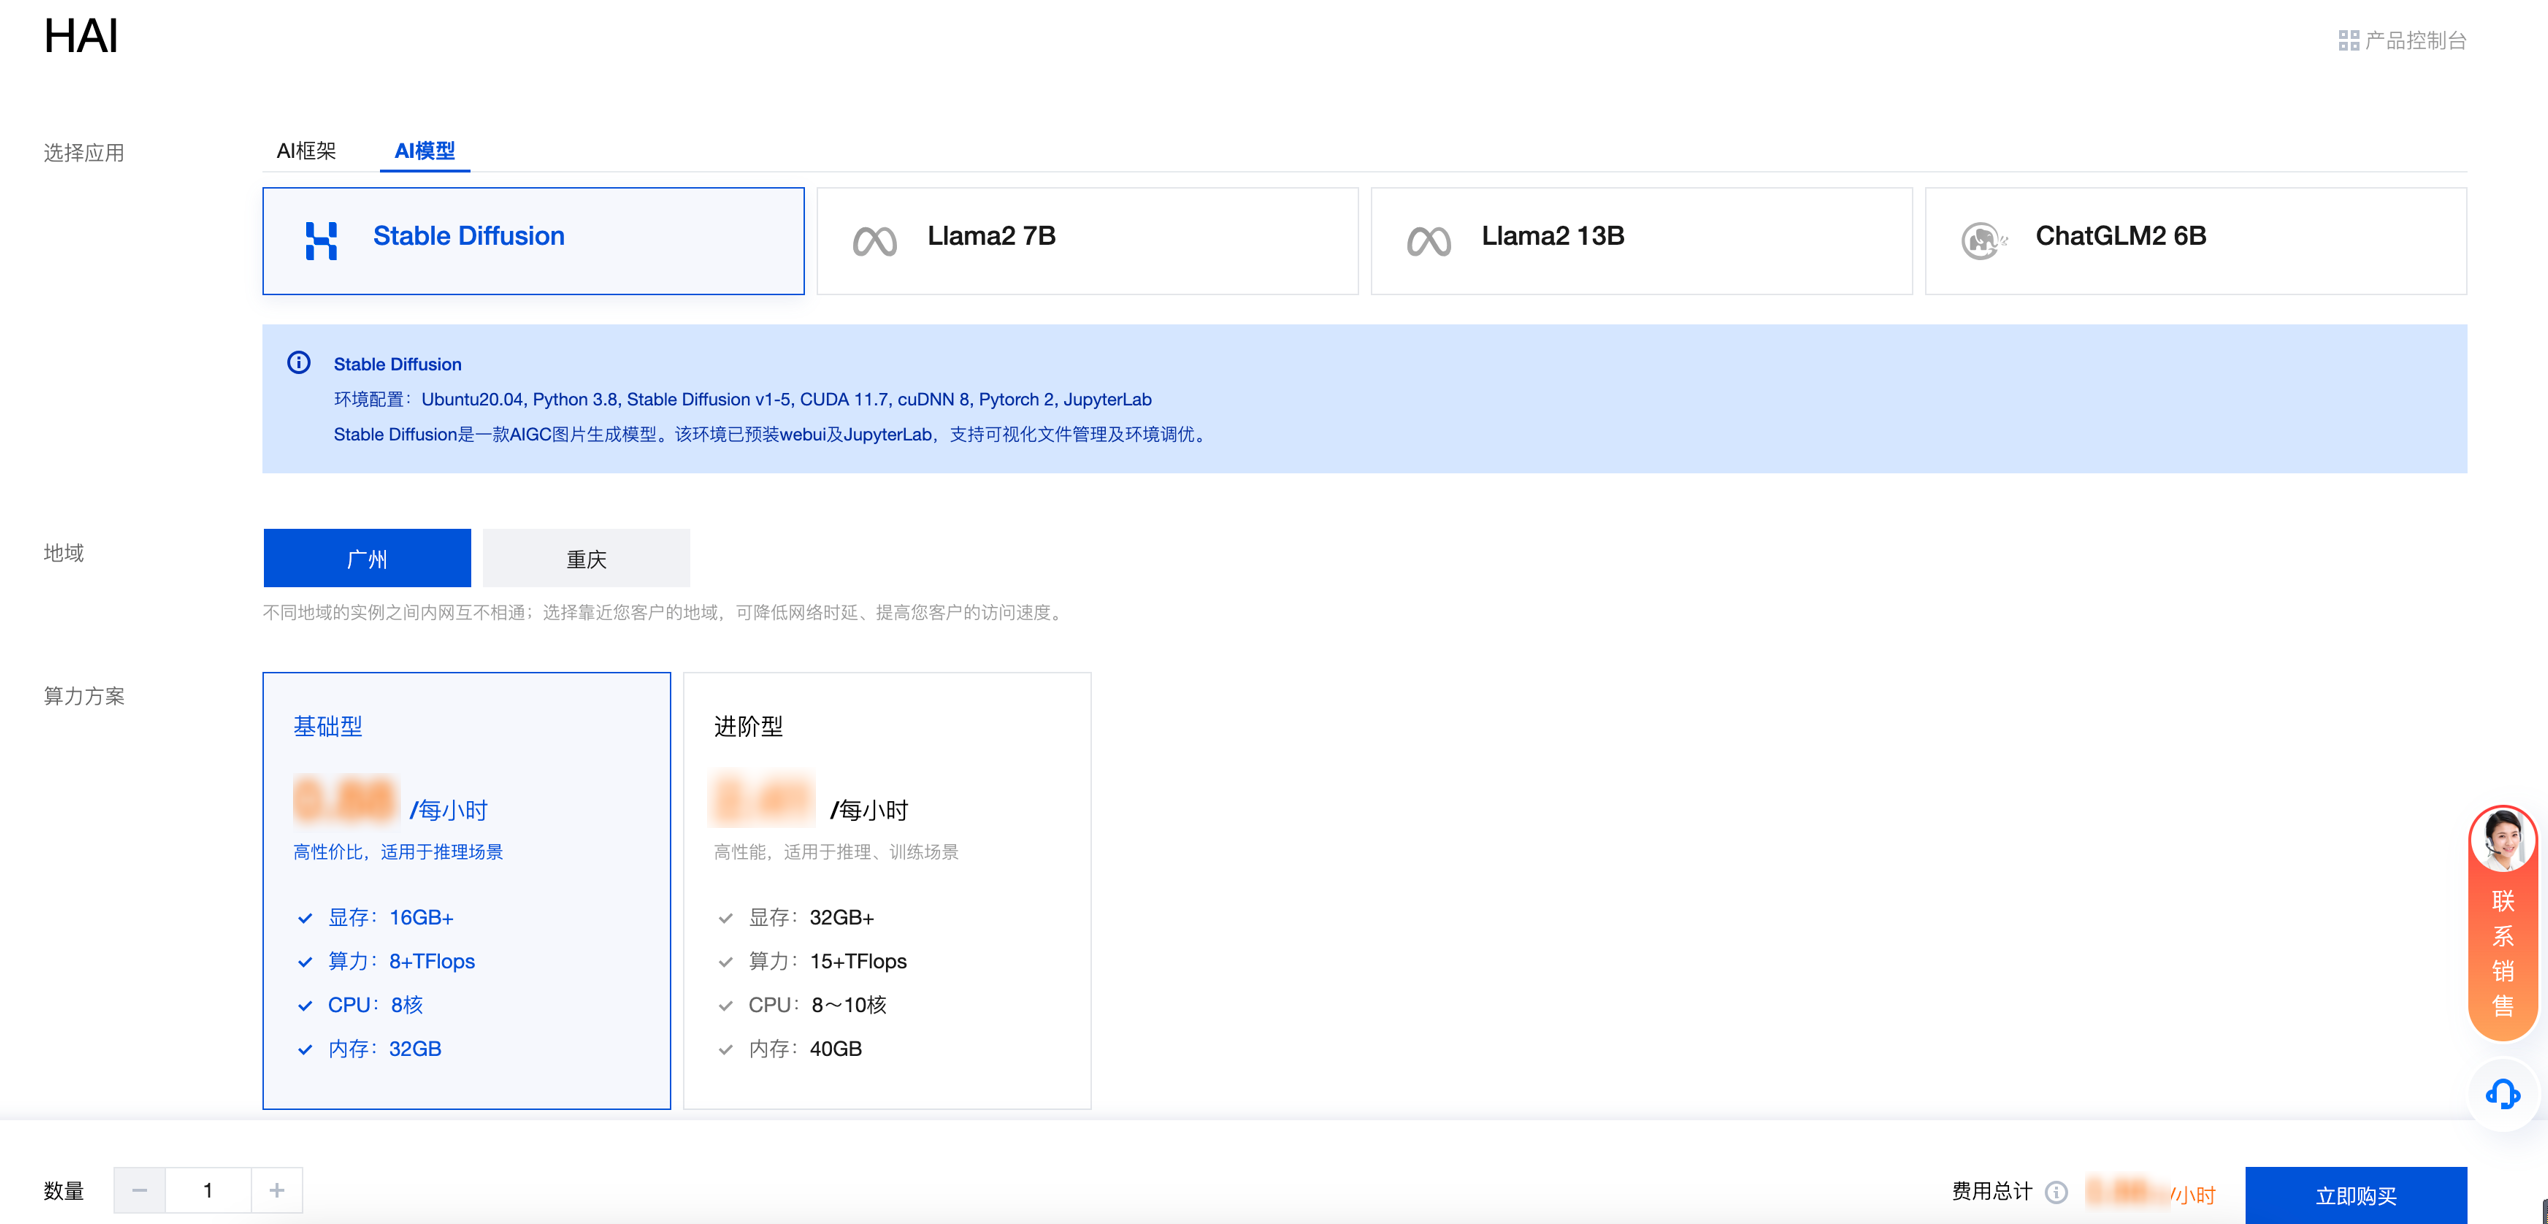2548x1224 pixels.
Task: Click the CPU：8～10核 checkmark icon
Action: point(726,1006)
